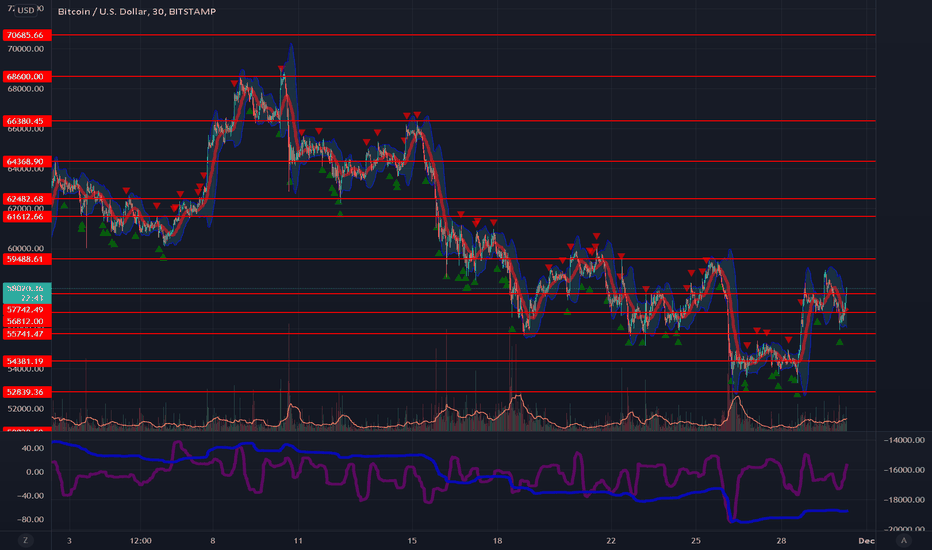Click the Dec time axis label
The width and height of the screenshot is (932, 550).
(866, 540)
